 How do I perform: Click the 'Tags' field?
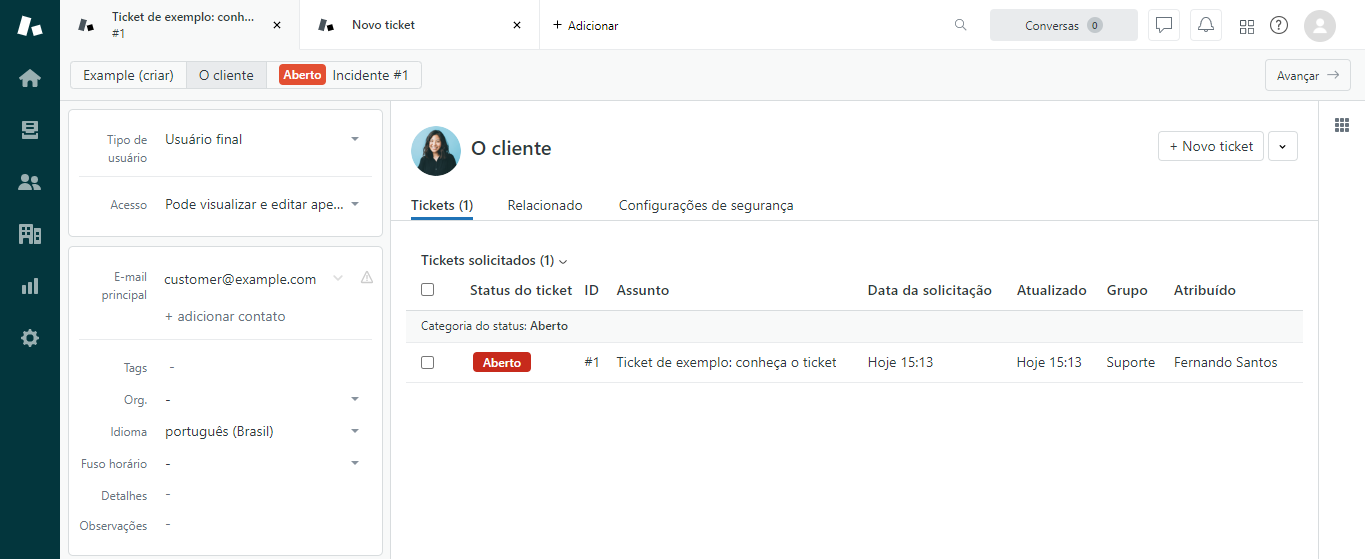262,367
